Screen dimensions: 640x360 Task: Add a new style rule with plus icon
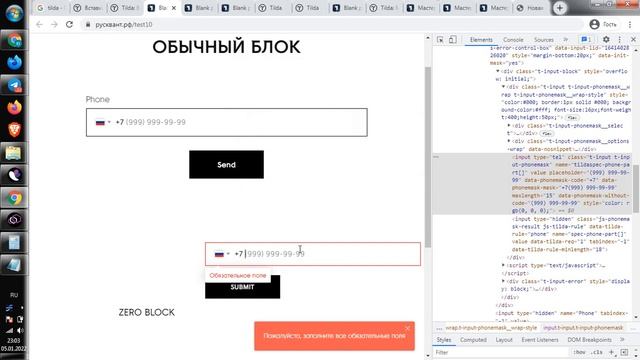[611, 352]
